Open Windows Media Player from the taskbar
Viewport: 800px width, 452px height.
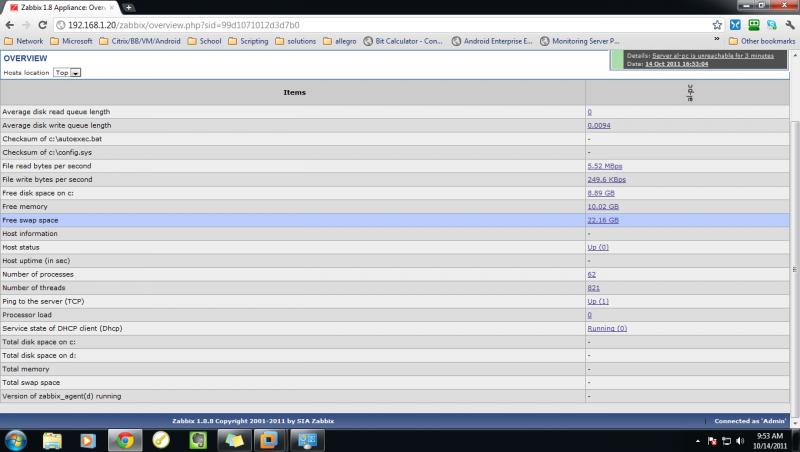click(x=88, y=440)
